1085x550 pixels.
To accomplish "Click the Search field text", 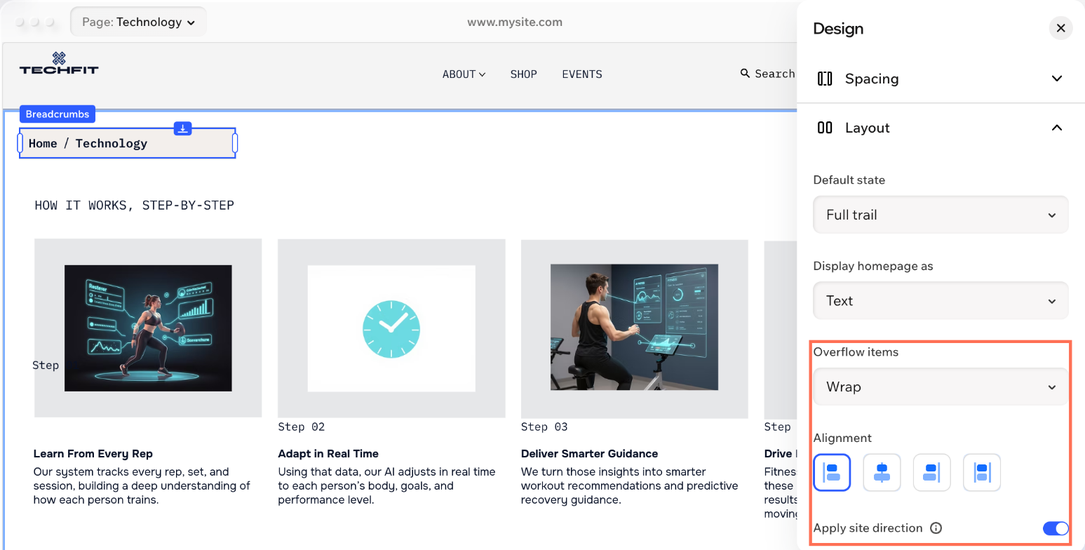I will [774, 73].
